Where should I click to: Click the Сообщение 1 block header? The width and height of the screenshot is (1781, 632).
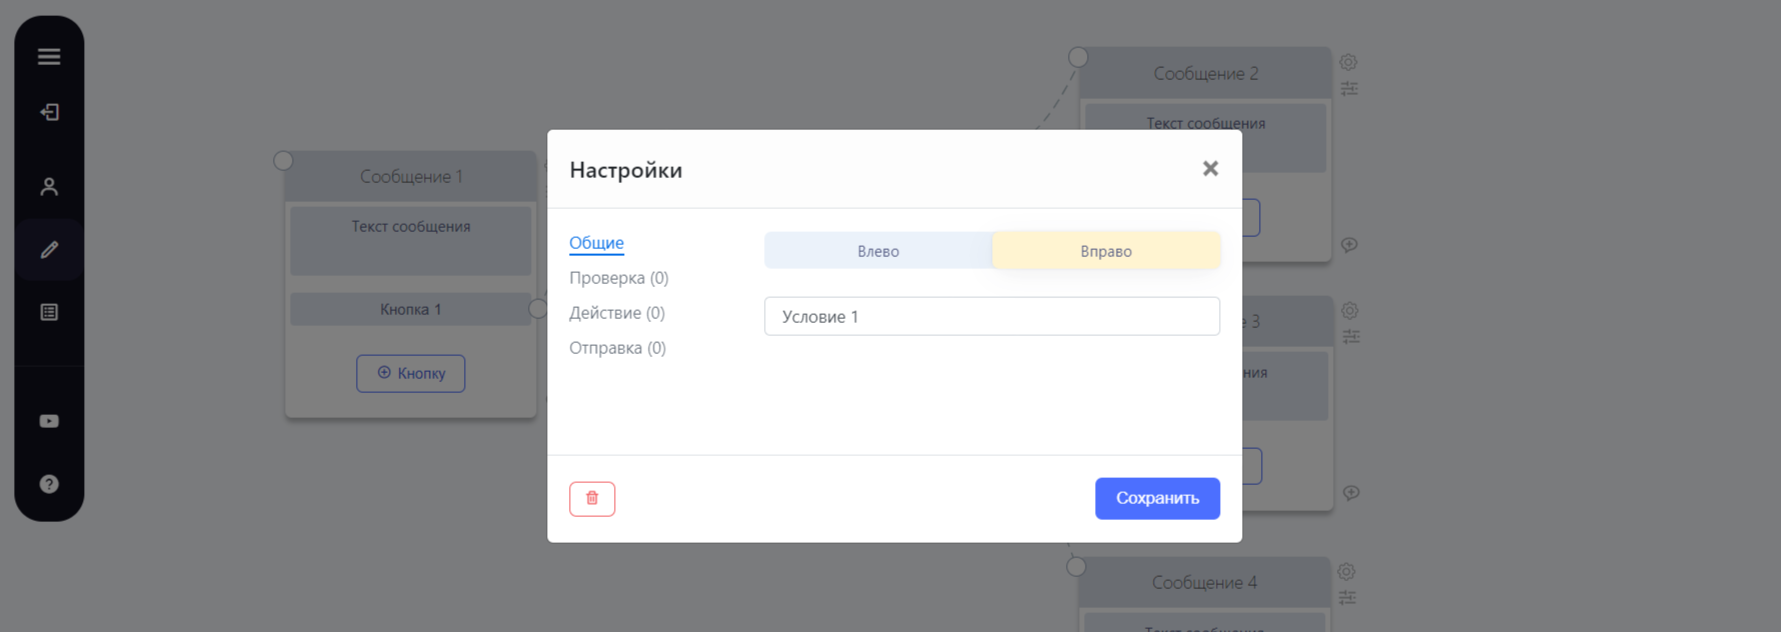pos(411,177)
